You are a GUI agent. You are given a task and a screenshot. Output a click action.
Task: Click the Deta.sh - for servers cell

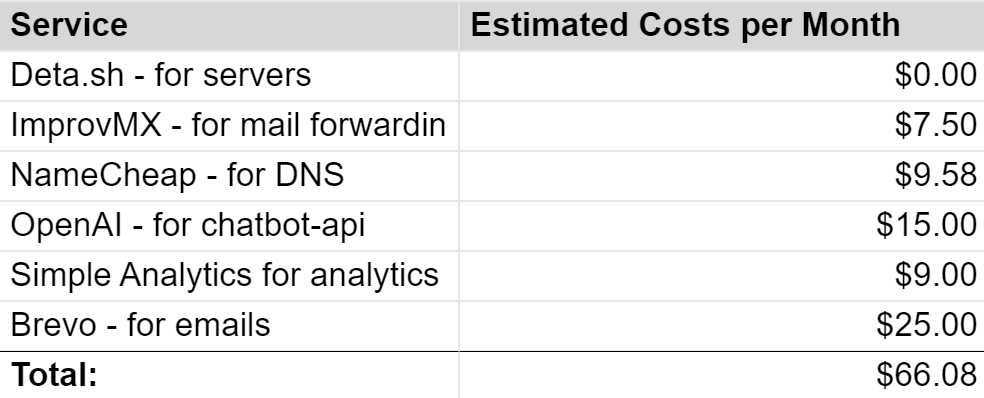[229, 75]
